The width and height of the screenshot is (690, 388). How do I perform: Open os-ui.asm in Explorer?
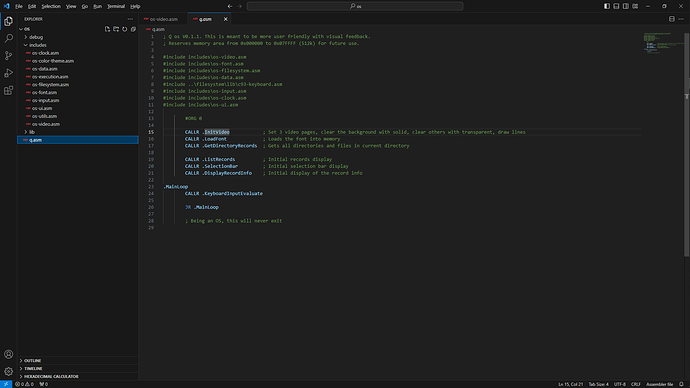pyautogui.click(x=78, y=108)
